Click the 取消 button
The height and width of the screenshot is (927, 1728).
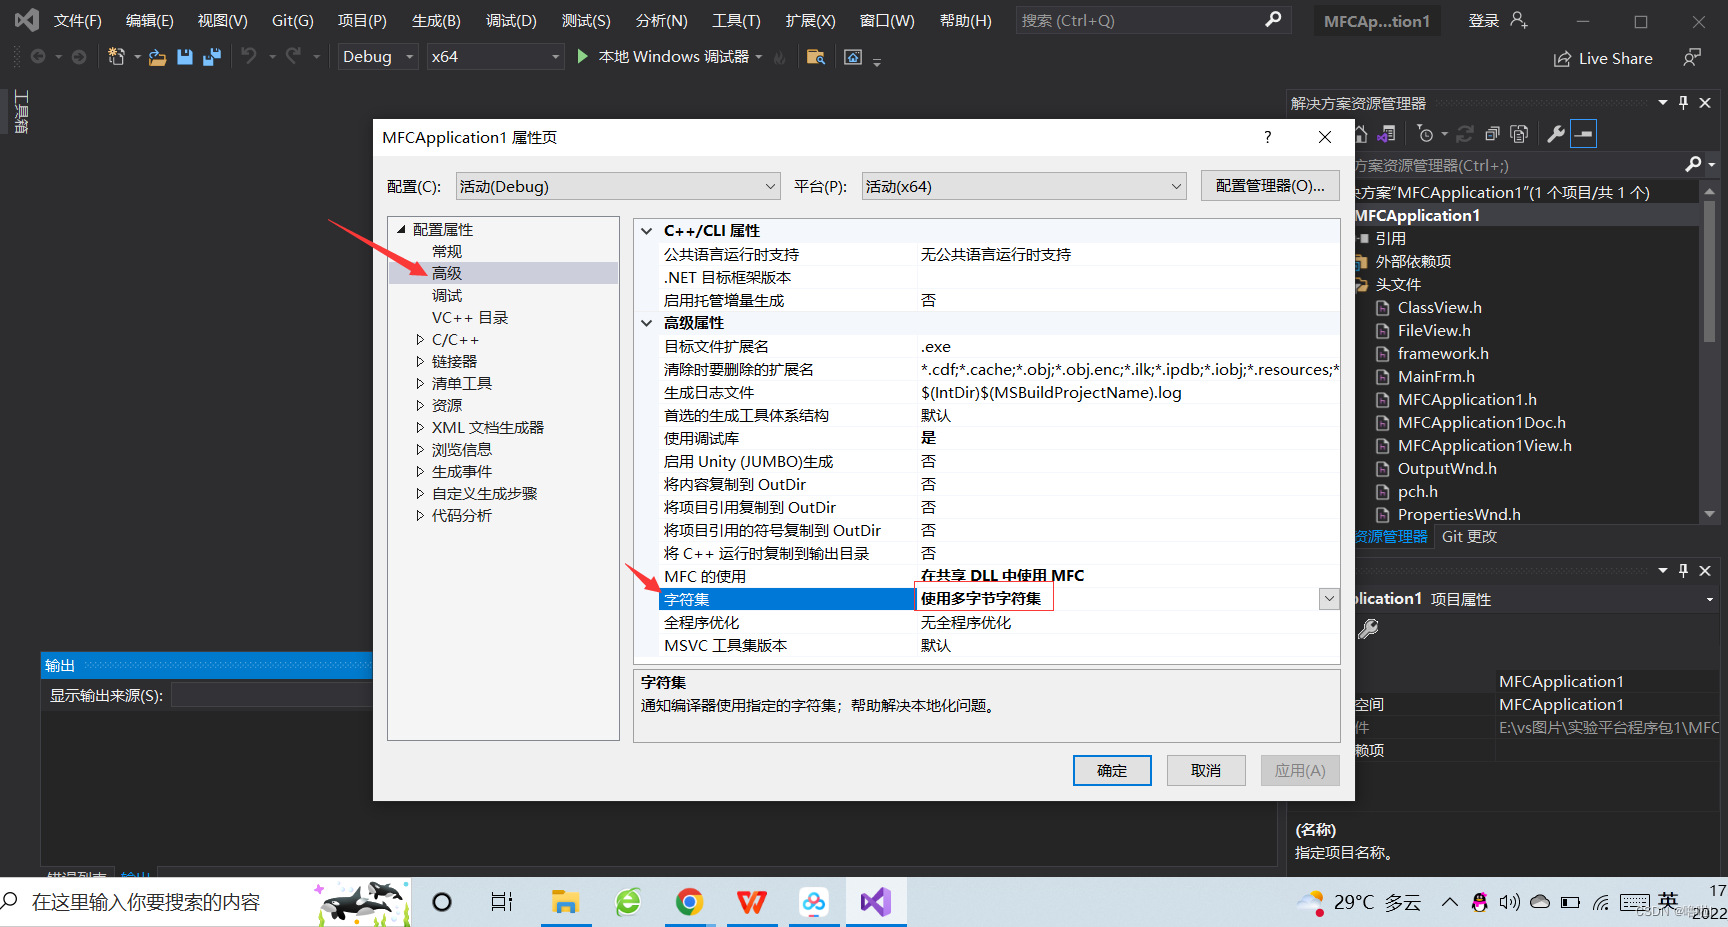1206,771
